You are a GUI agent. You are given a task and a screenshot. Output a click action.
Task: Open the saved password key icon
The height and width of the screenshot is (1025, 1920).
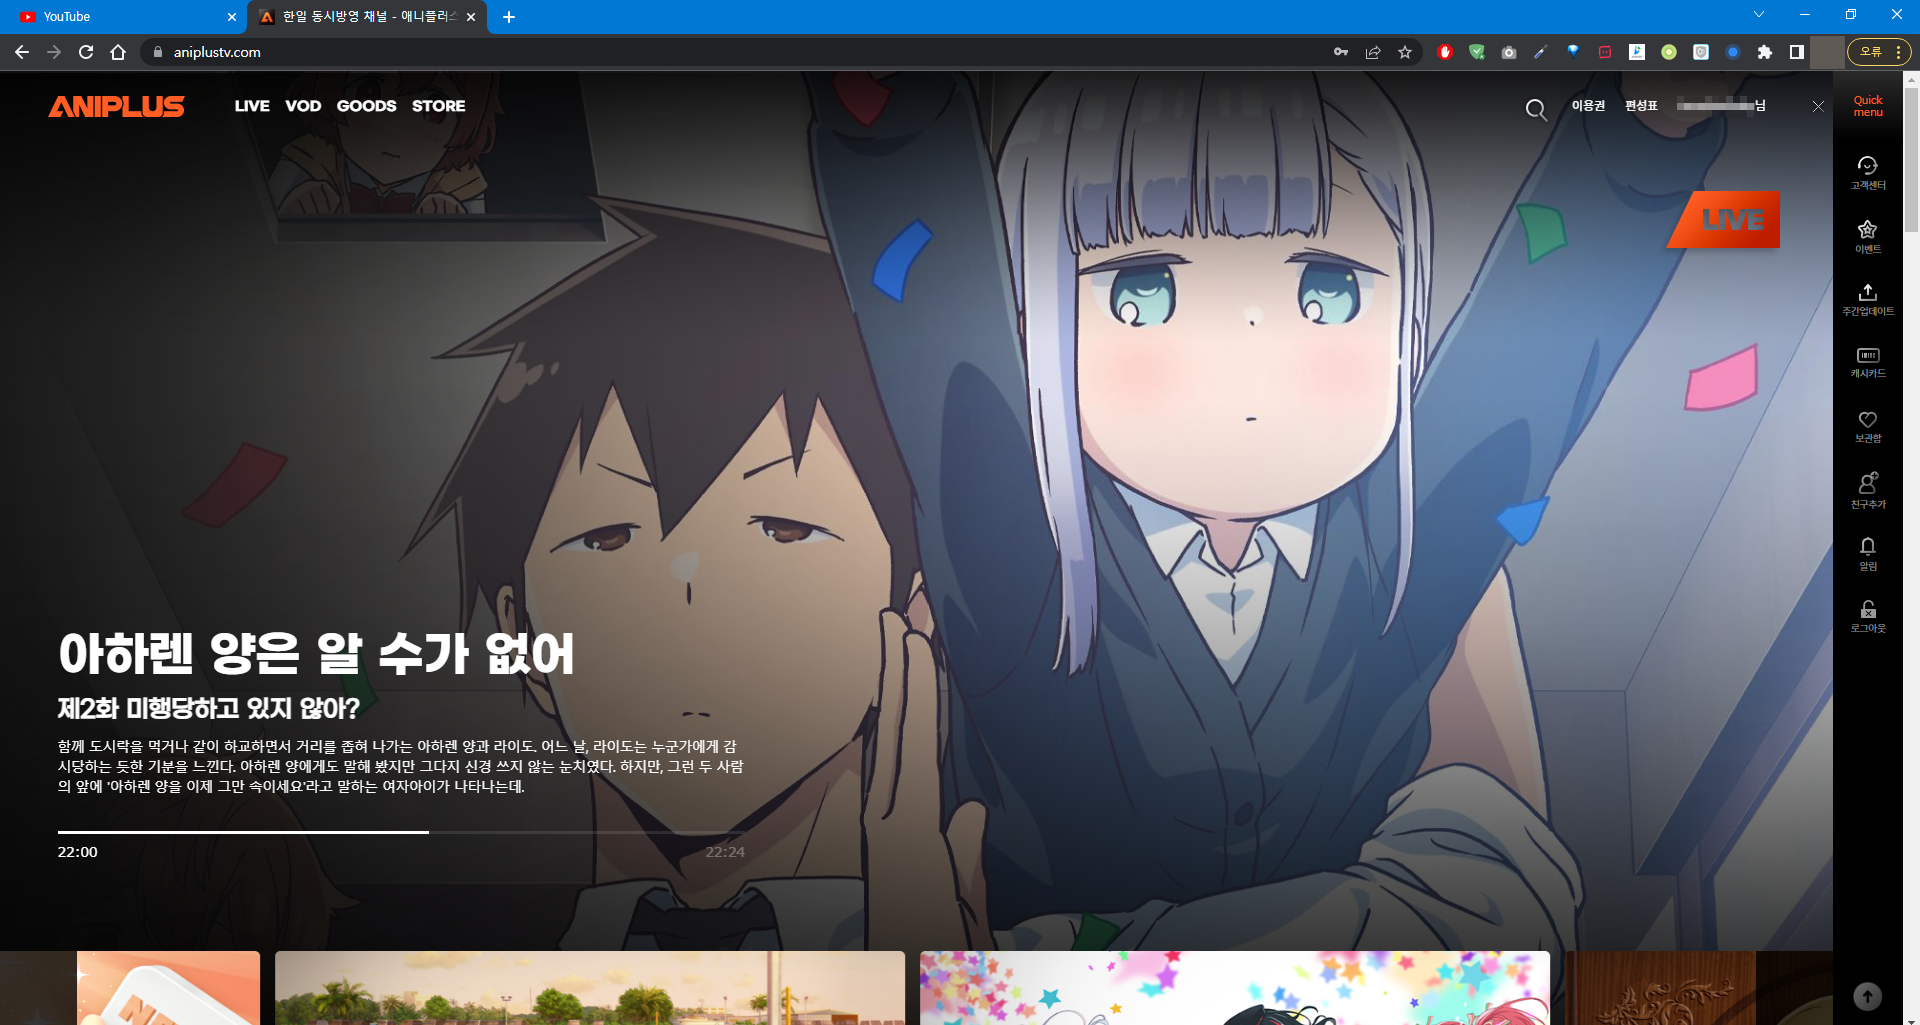pos(1341,52)
